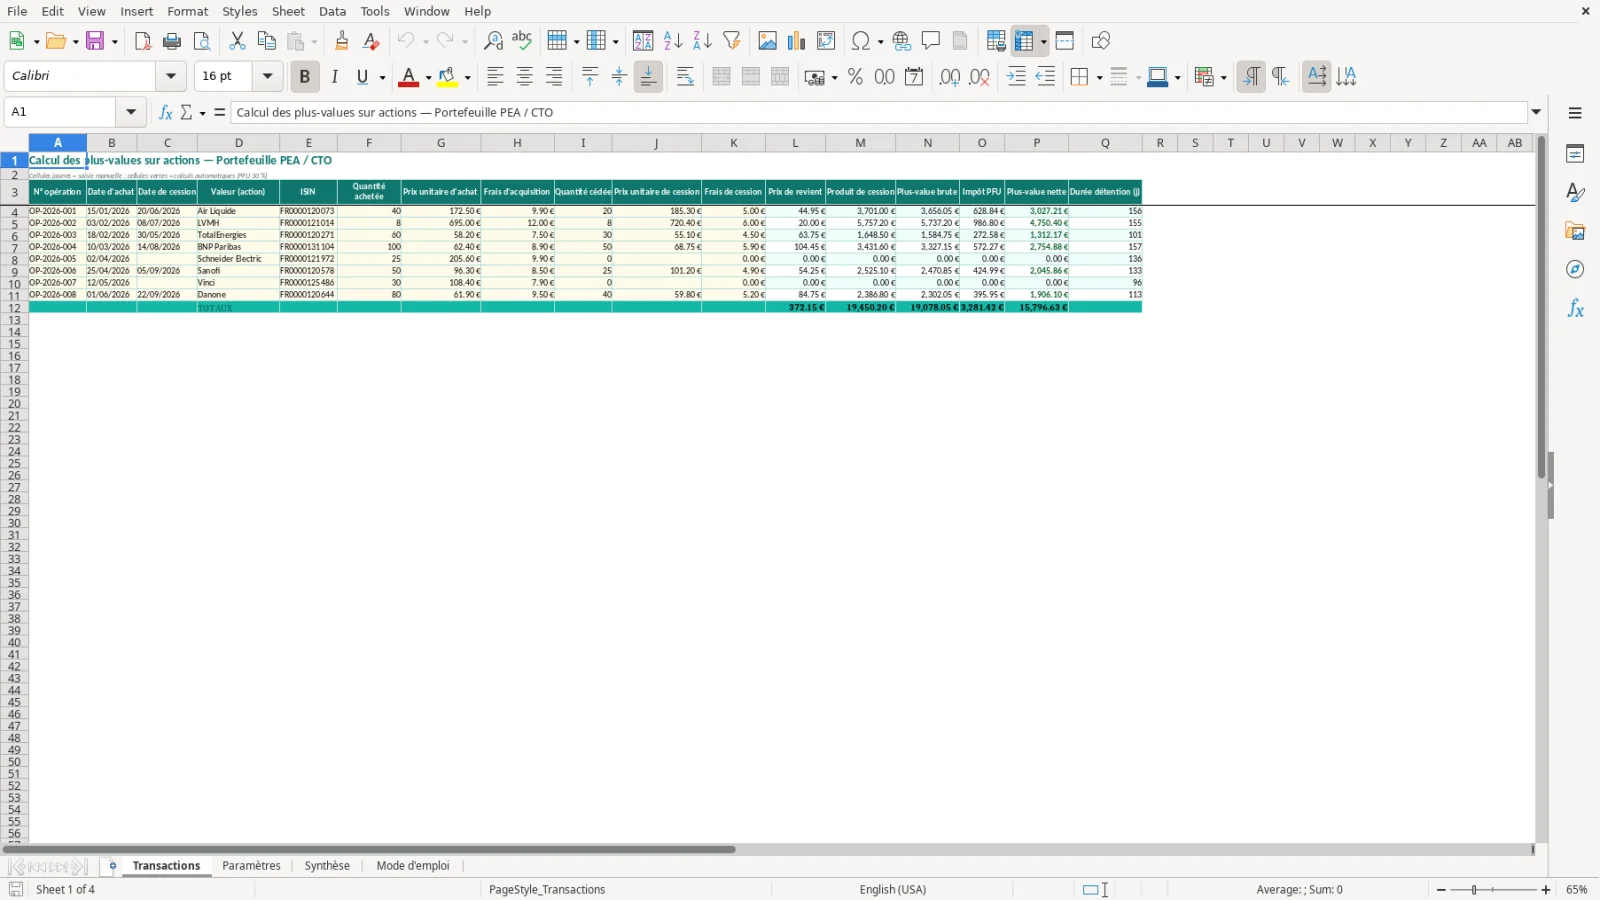Click the Save document icon
Screen dimensions: 1600x900
[95, 41]
